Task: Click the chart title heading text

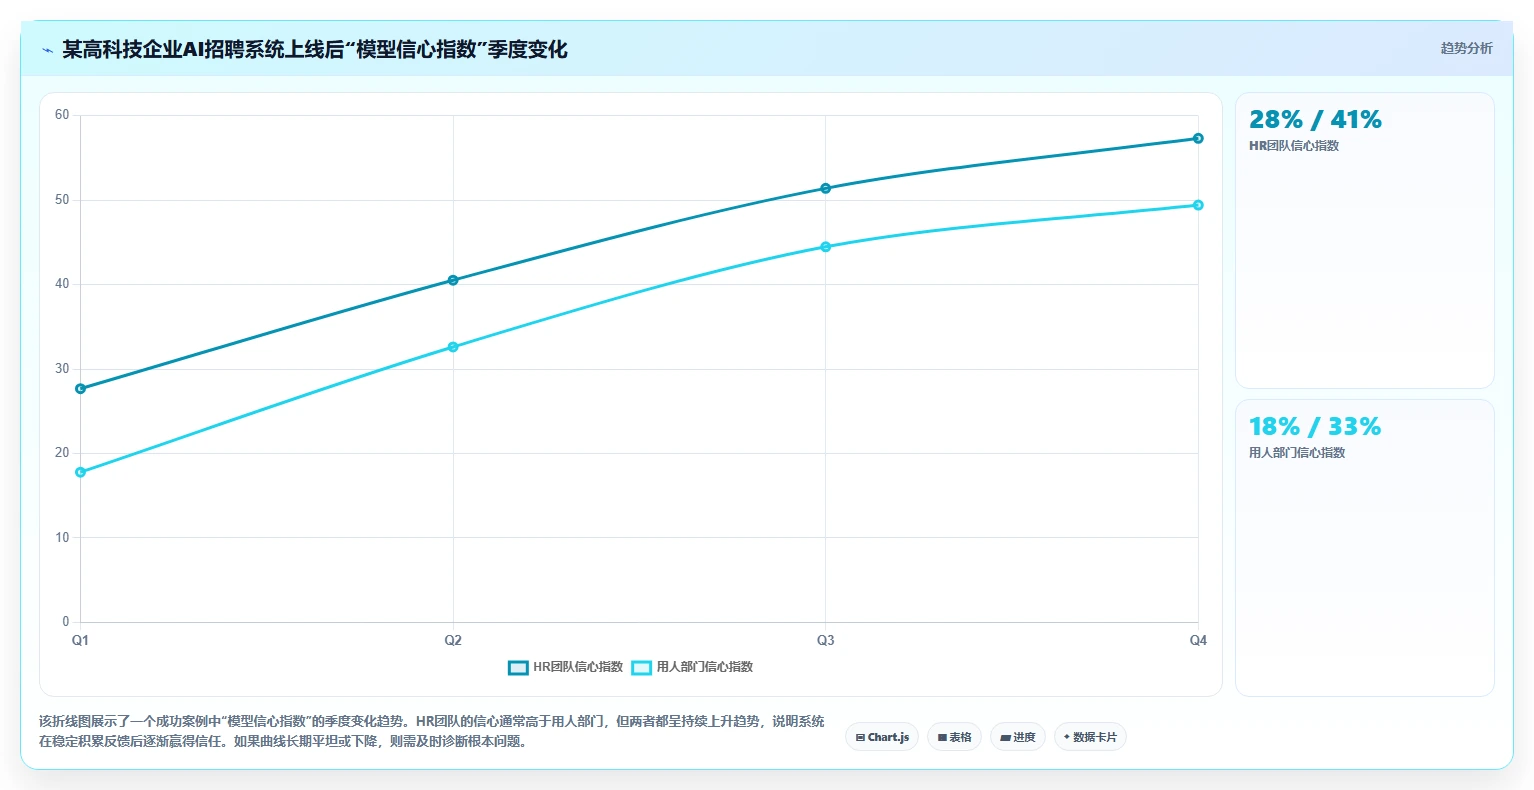Action: tap(315, 50)
